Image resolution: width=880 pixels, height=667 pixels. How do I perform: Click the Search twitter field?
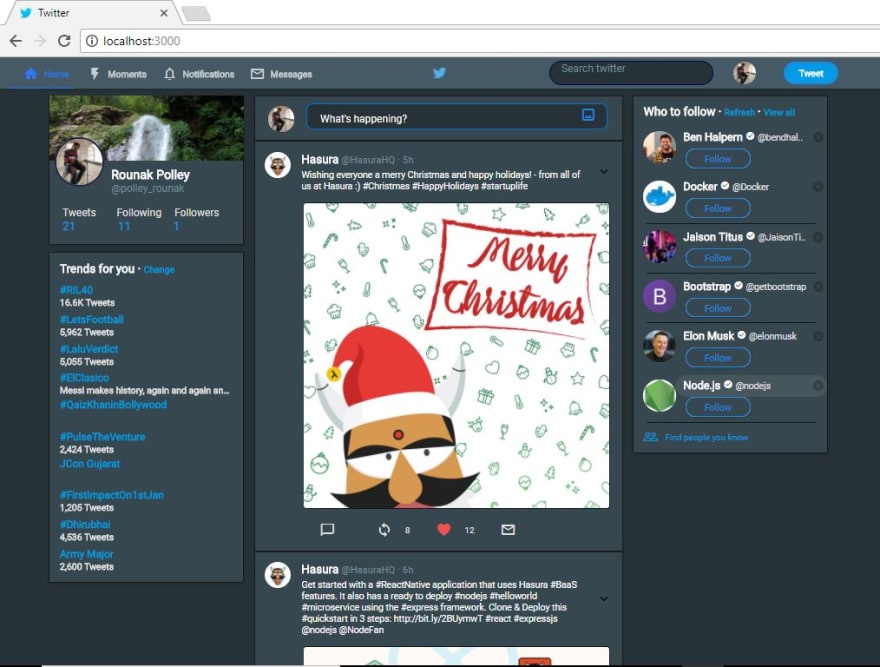point(631,72)
